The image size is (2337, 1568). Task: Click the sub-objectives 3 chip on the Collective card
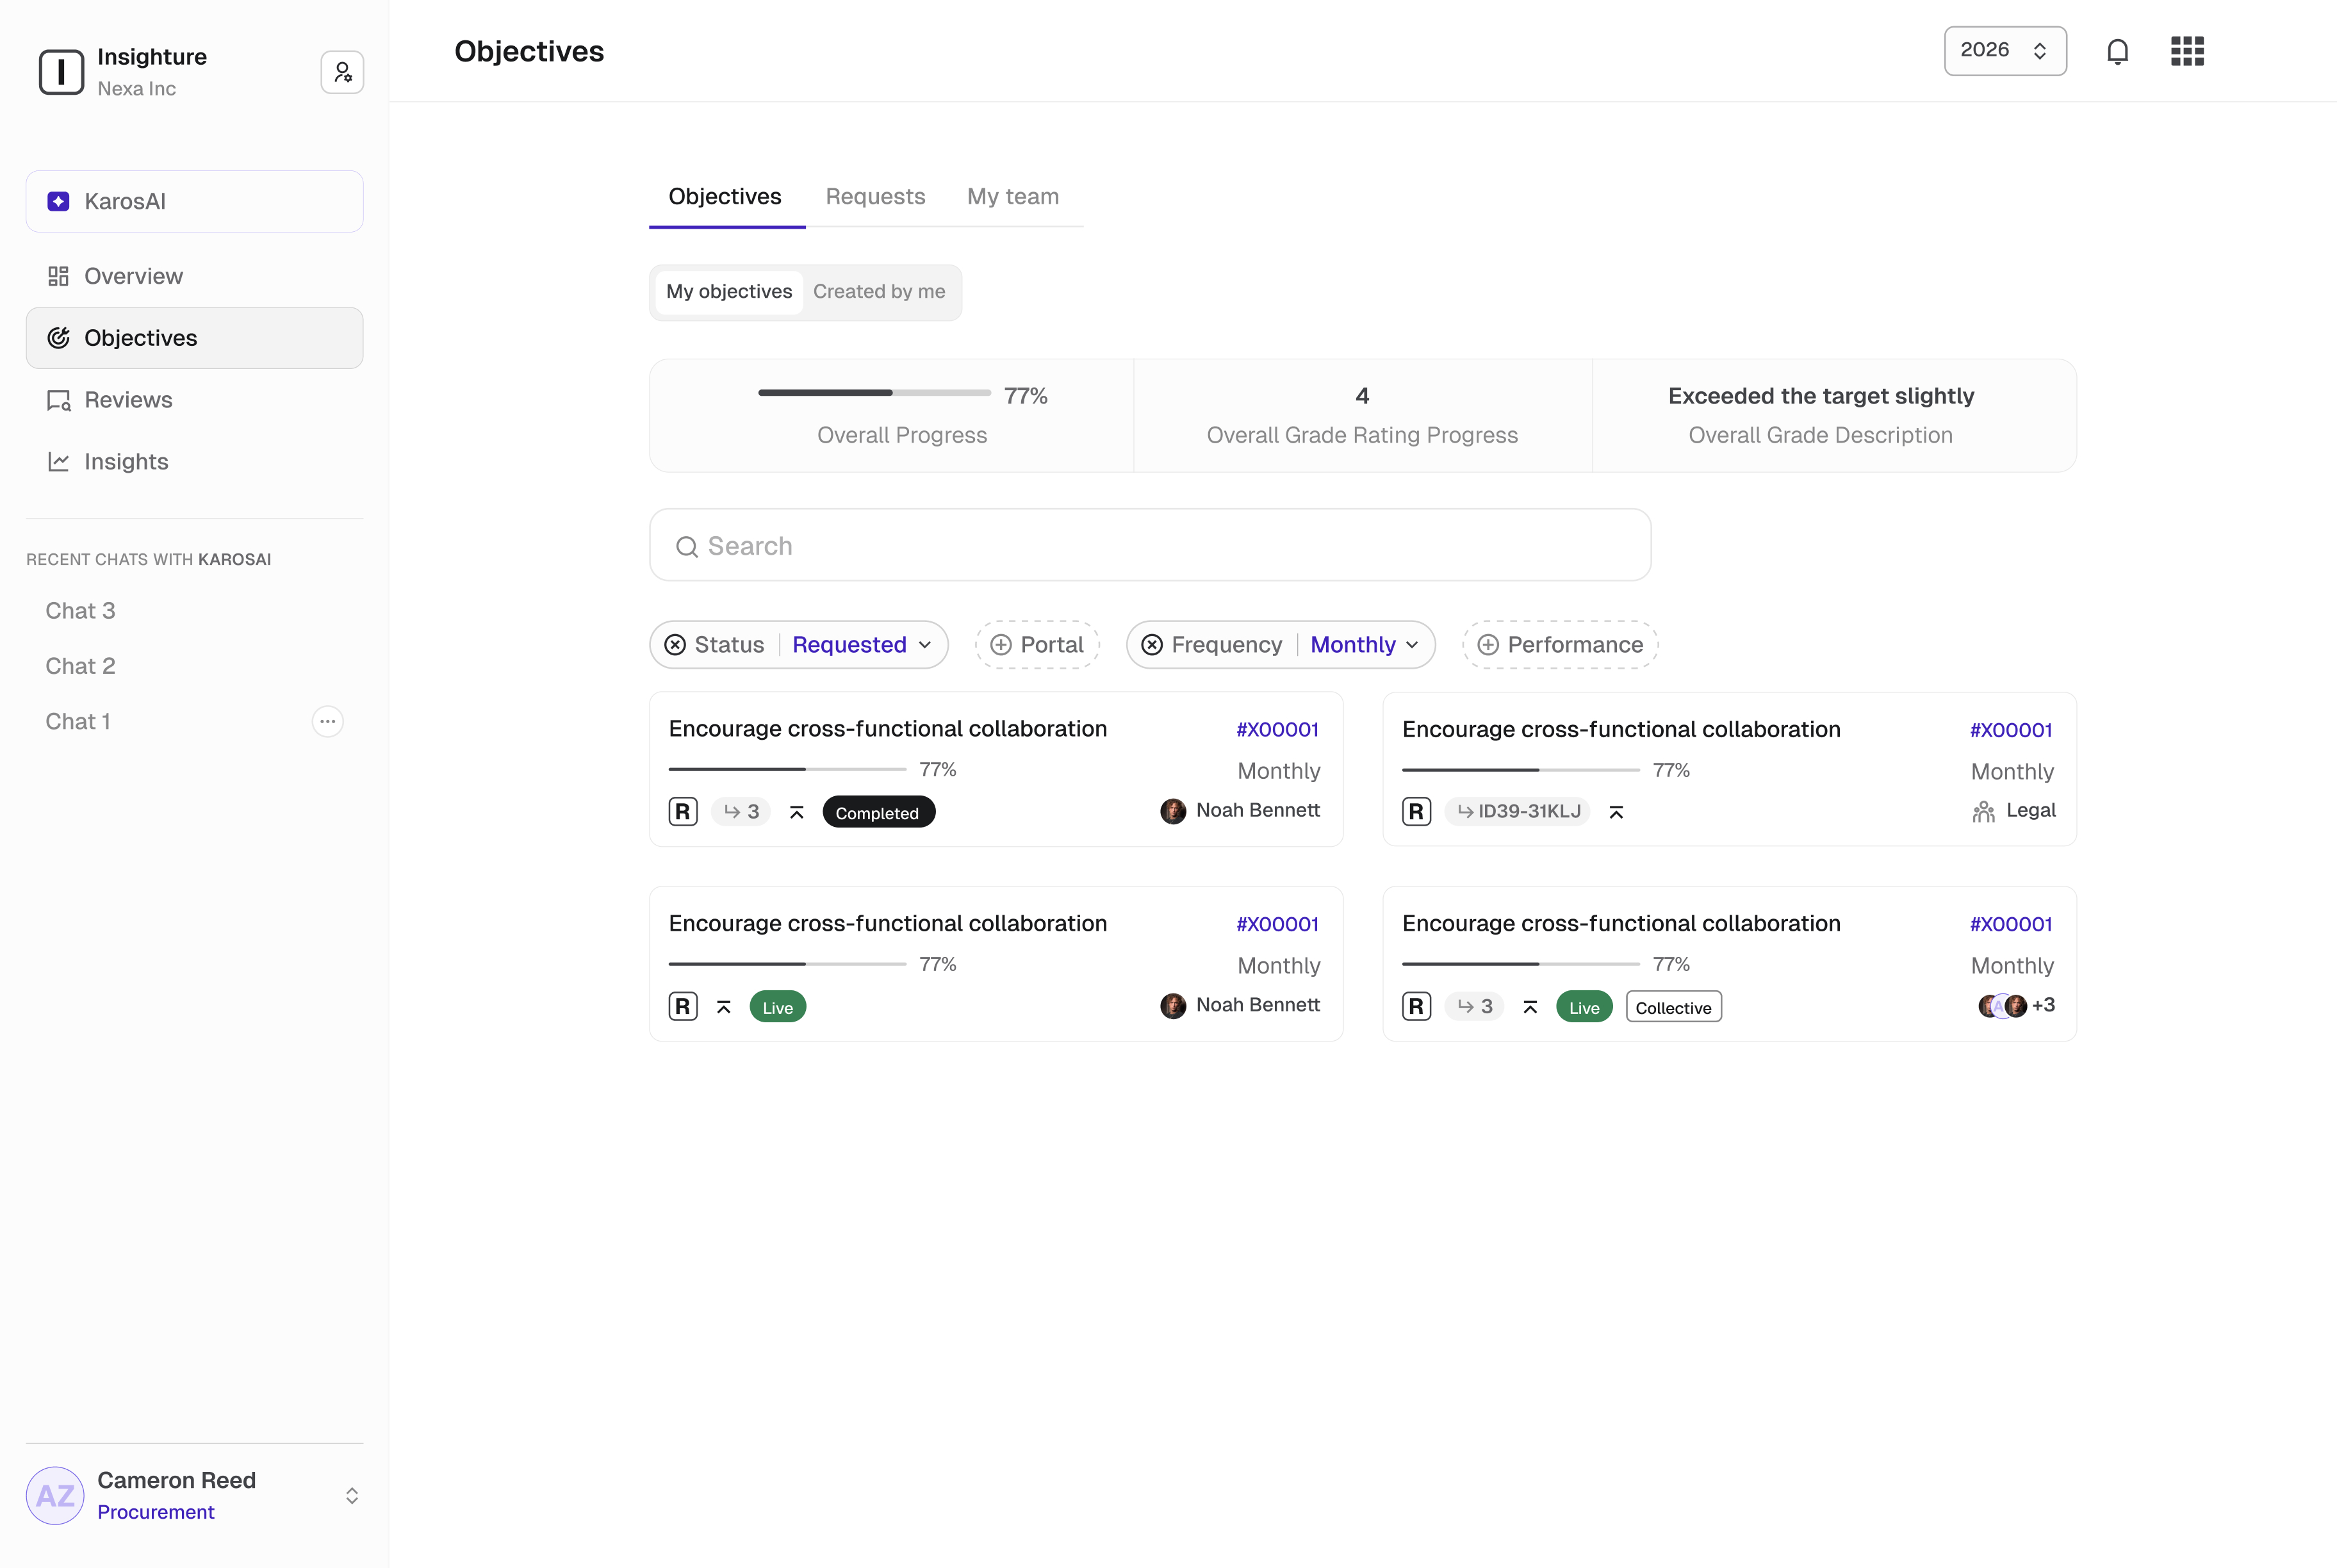click(x=1475, y=1006)
